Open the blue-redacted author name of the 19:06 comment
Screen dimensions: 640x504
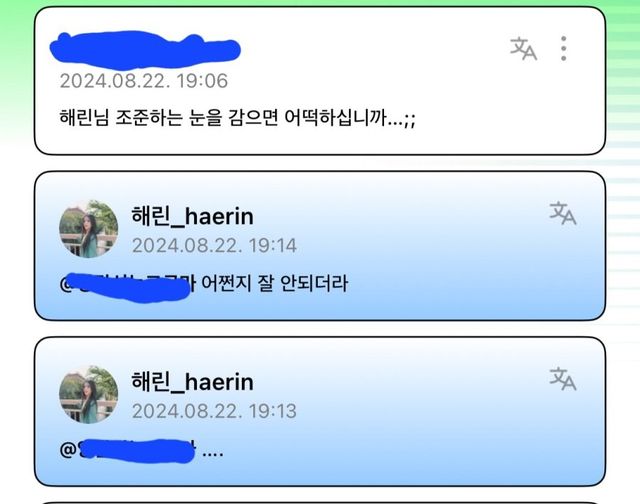click(x=145, y=50)
